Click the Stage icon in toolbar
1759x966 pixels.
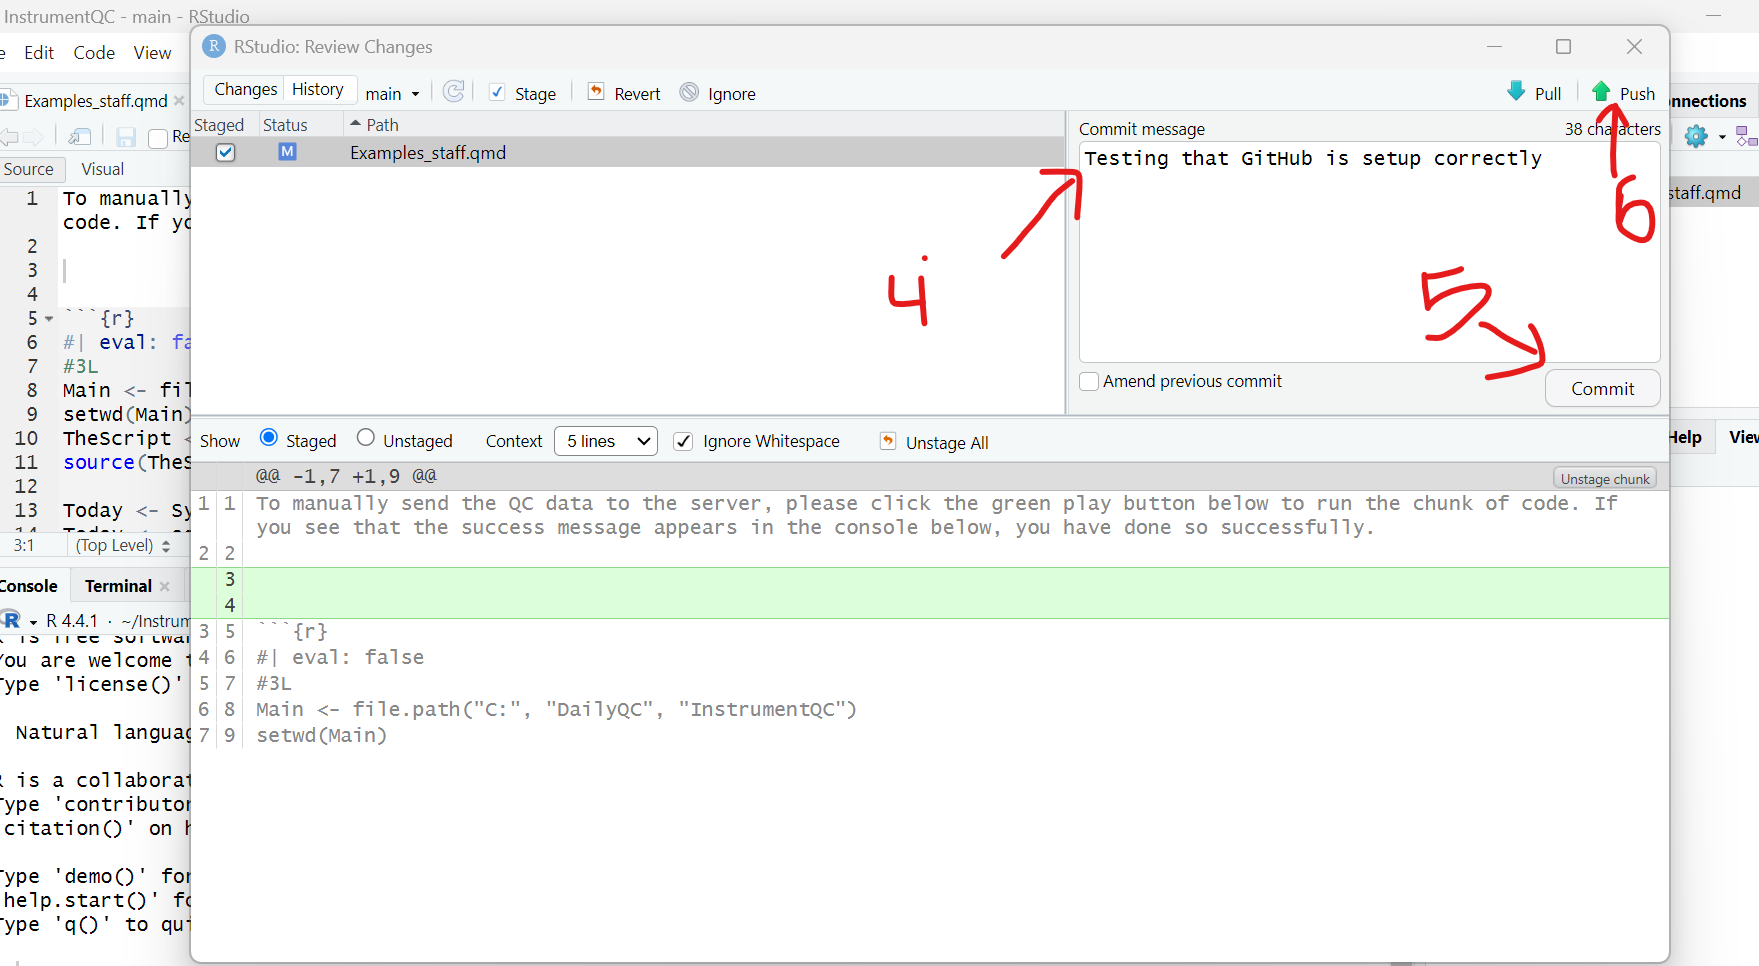(497, 92)
